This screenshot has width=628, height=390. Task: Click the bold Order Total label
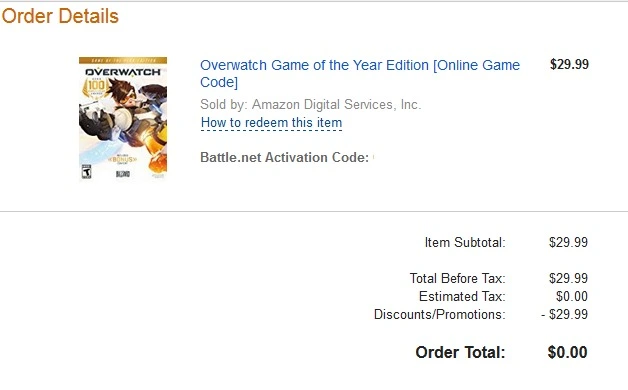click(460, 352)
